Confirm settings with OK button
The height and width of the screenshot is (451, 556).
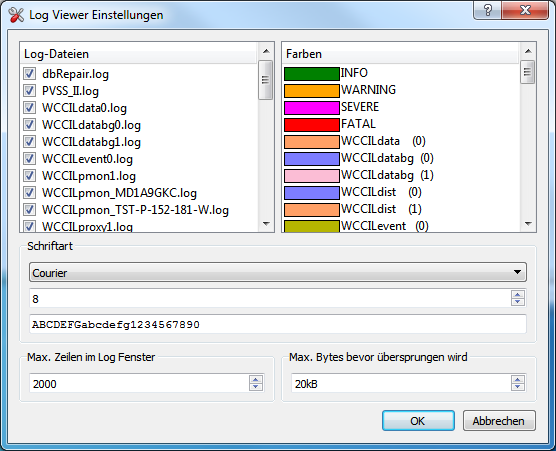coord(418,421)
